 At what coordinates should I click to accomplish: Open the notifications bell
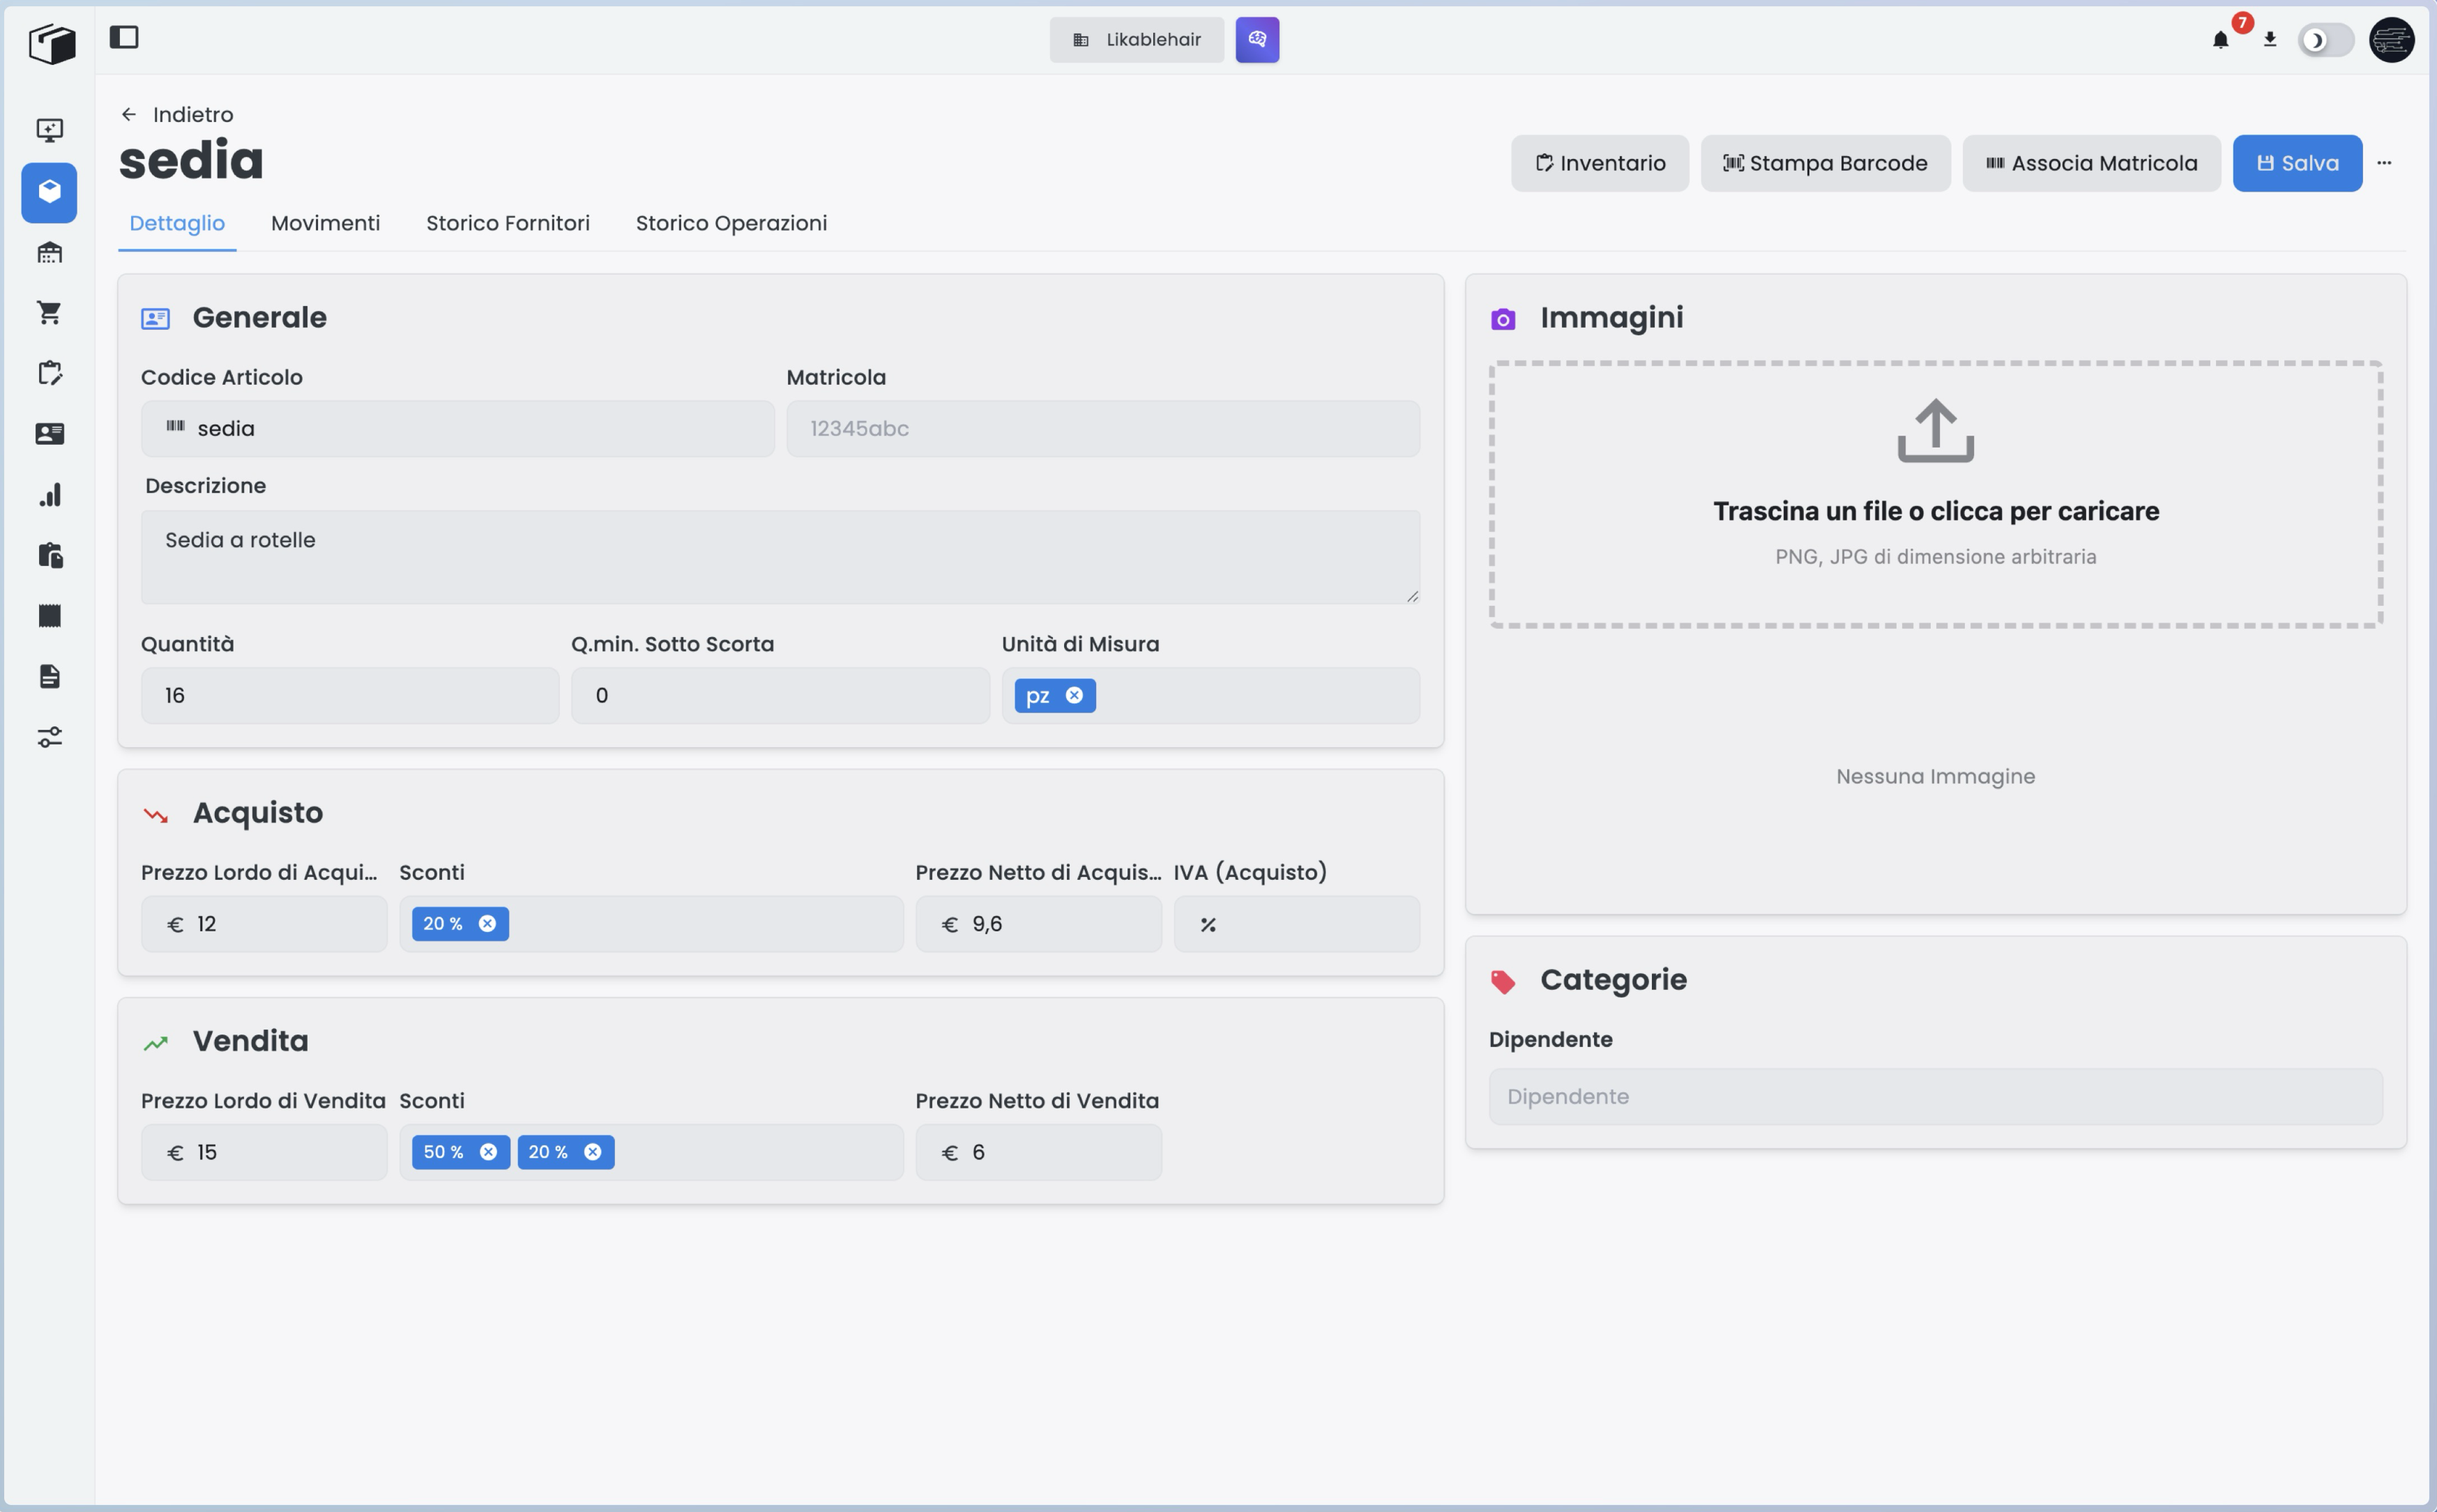click(2220, 40)
